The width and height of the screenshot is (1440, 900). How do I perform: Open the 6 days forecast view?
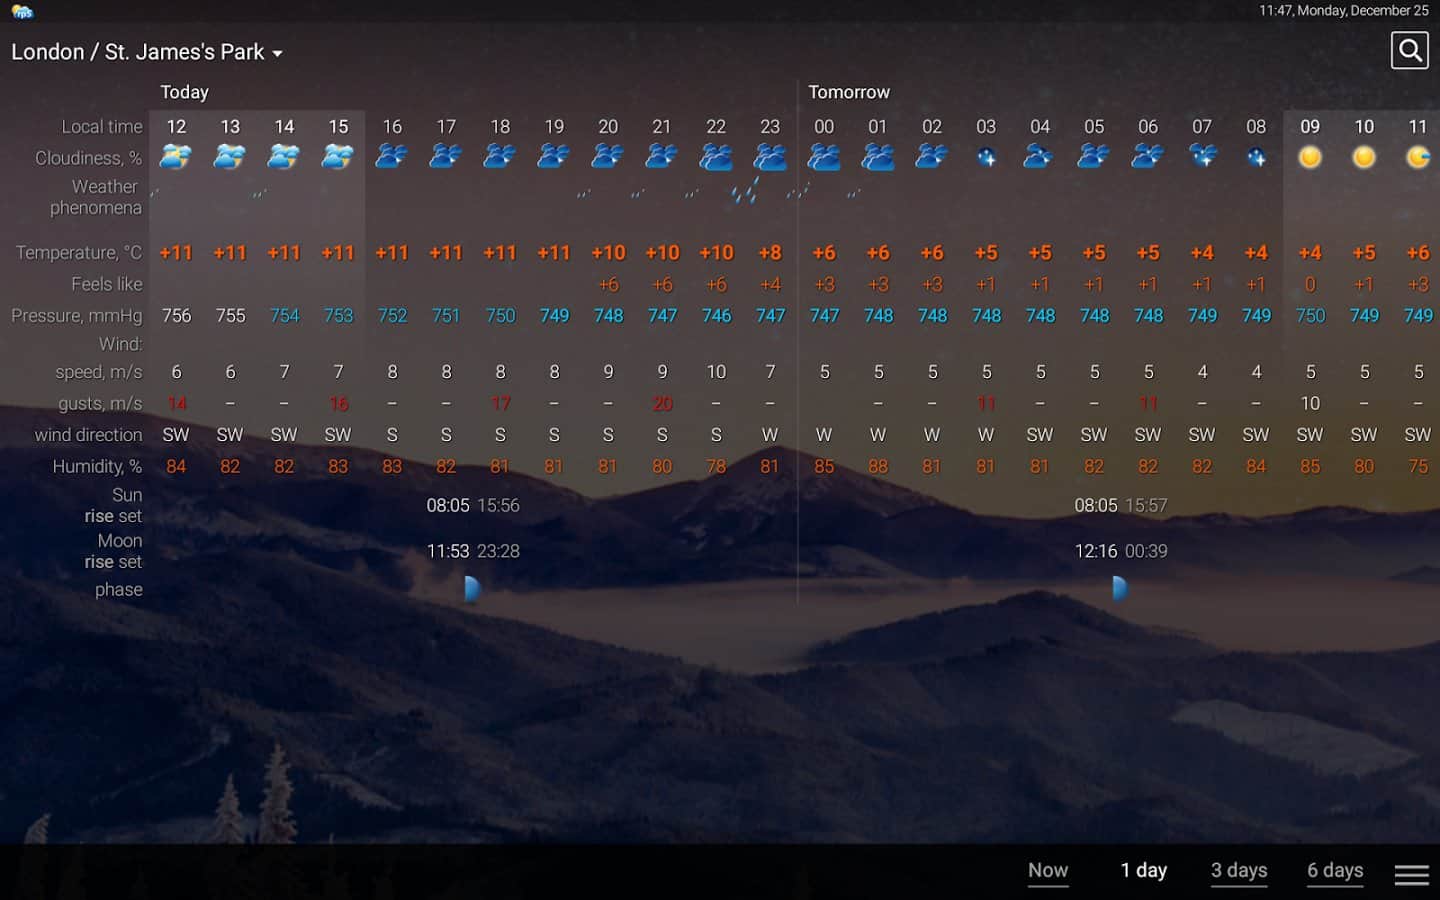pos(1335,870)
